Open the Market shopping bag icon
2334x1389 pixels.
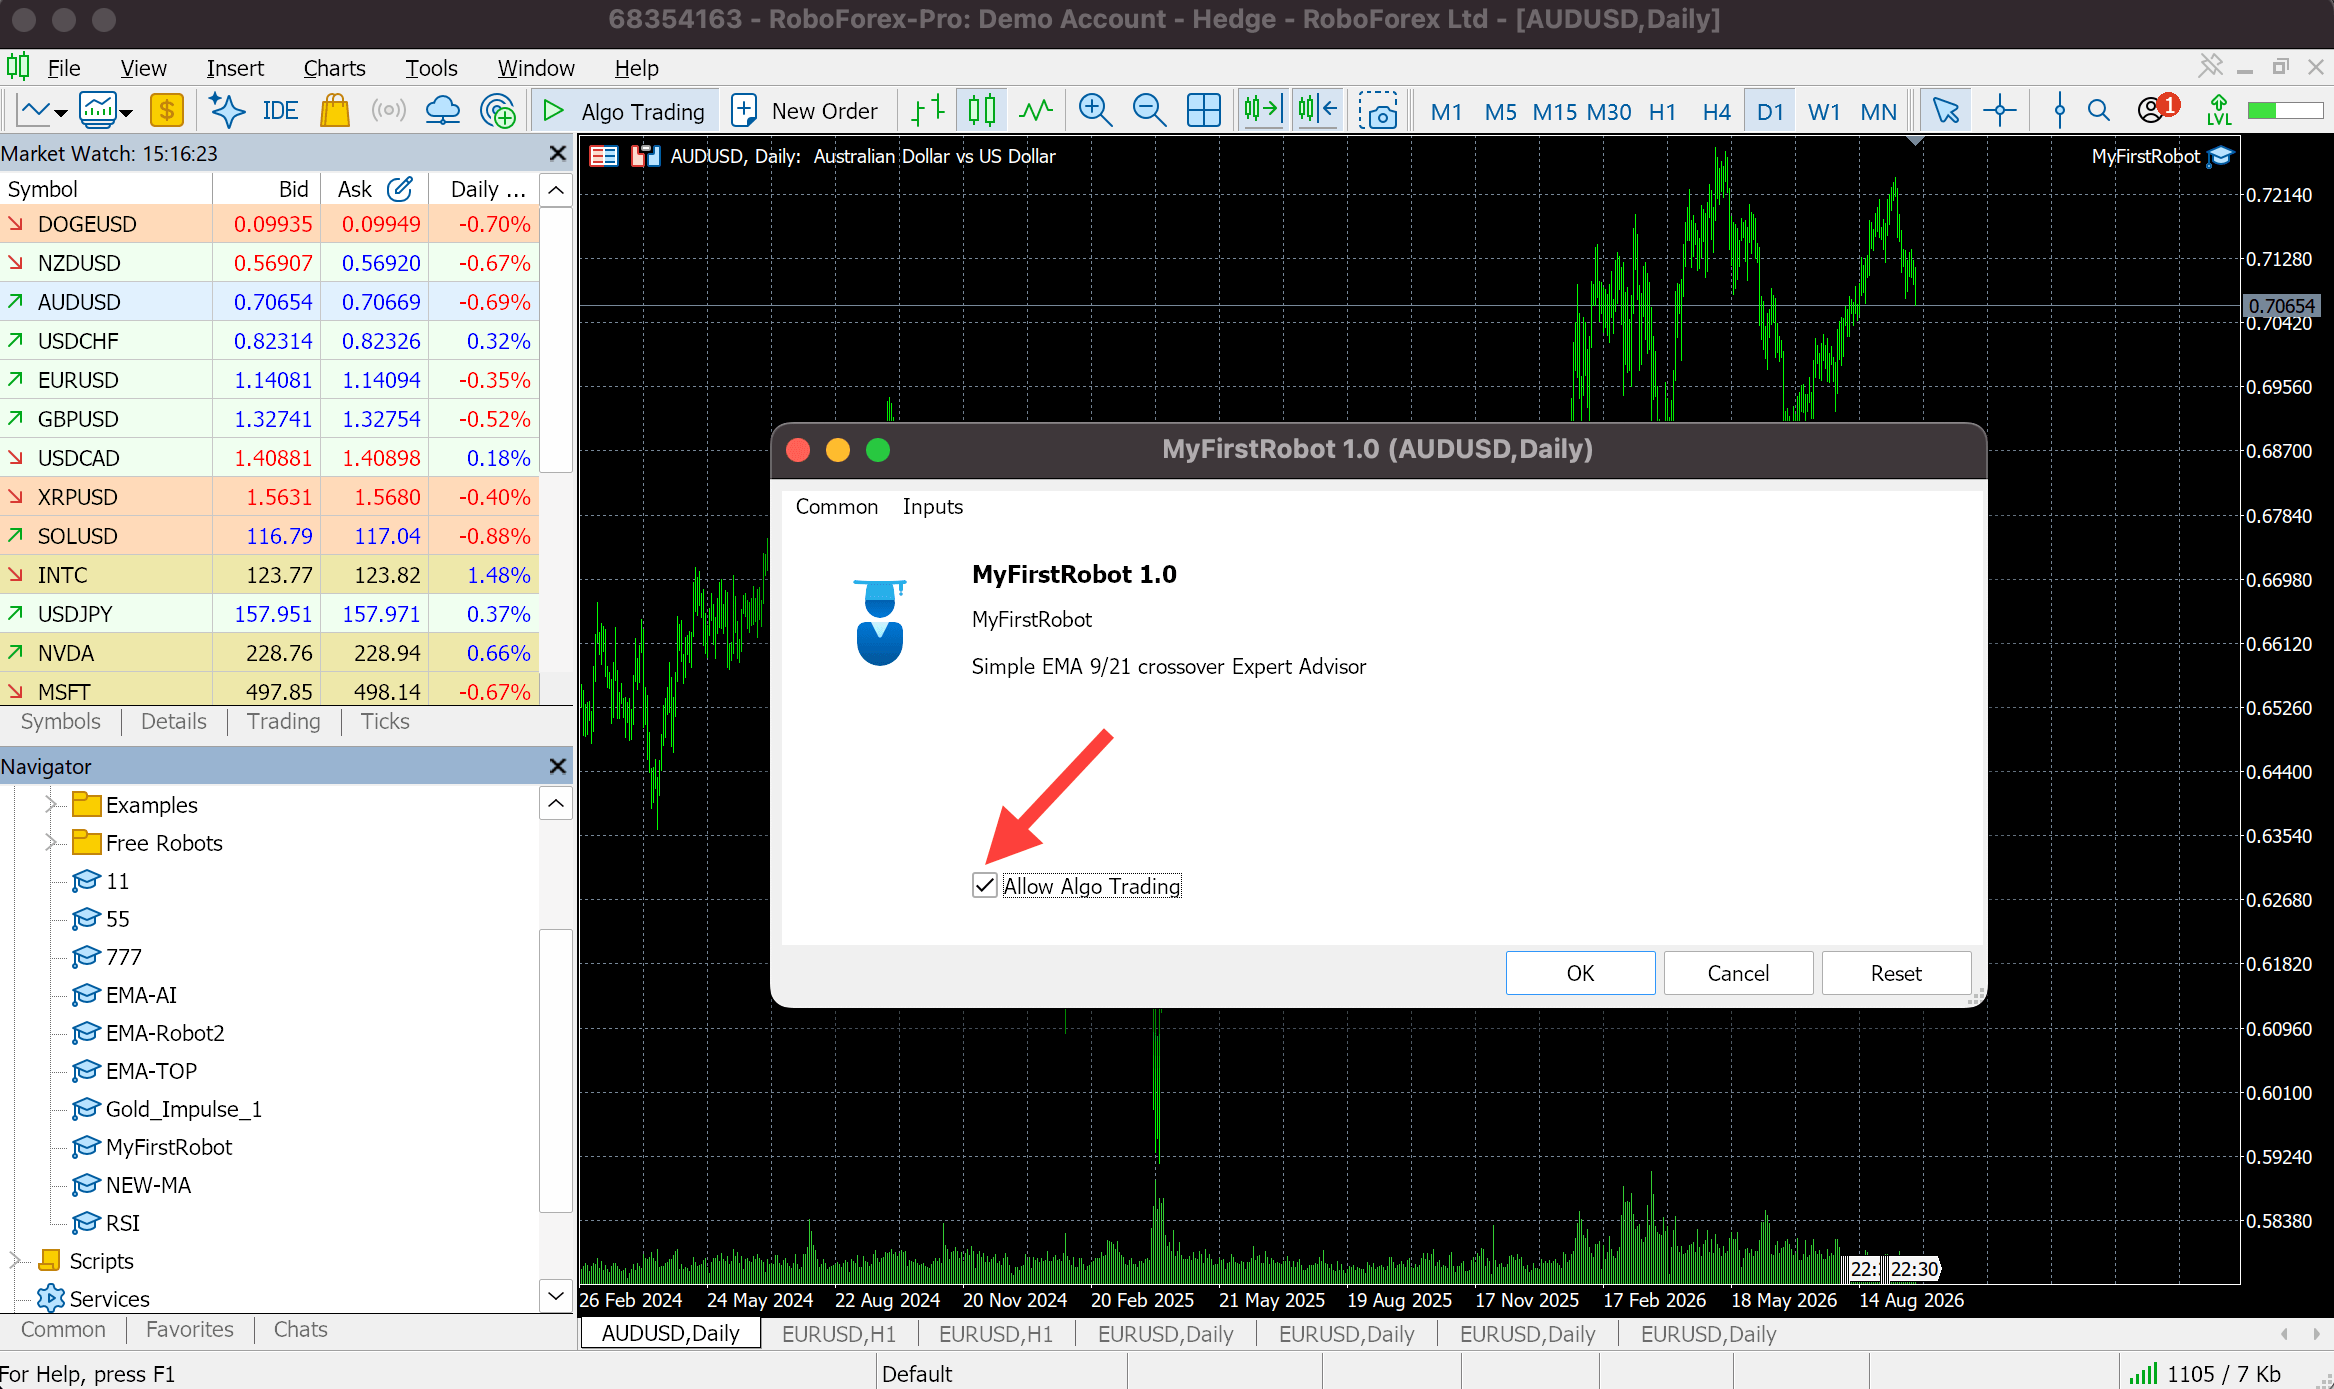(x=335, y=111)
